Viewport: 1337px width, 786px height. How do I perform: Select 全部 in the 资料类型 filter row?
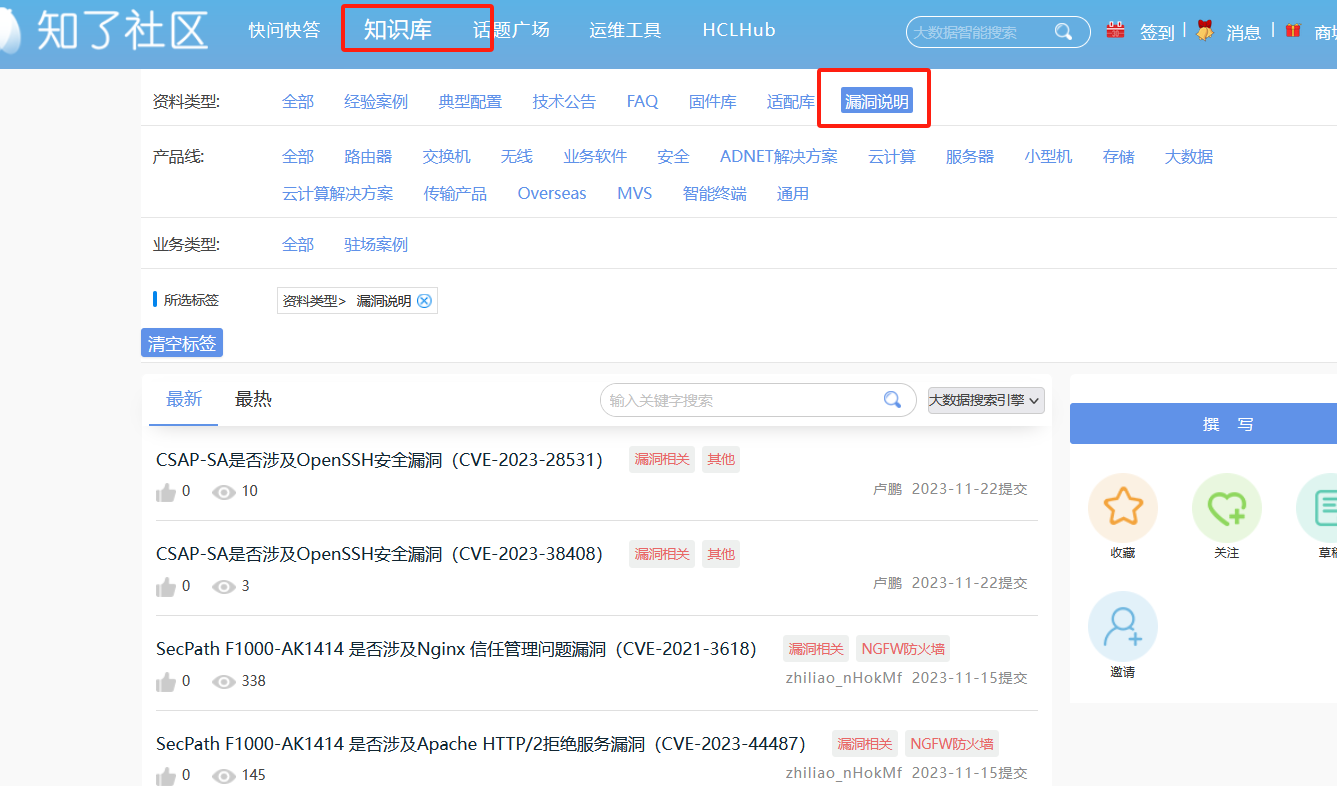click(x=298, y=101)
